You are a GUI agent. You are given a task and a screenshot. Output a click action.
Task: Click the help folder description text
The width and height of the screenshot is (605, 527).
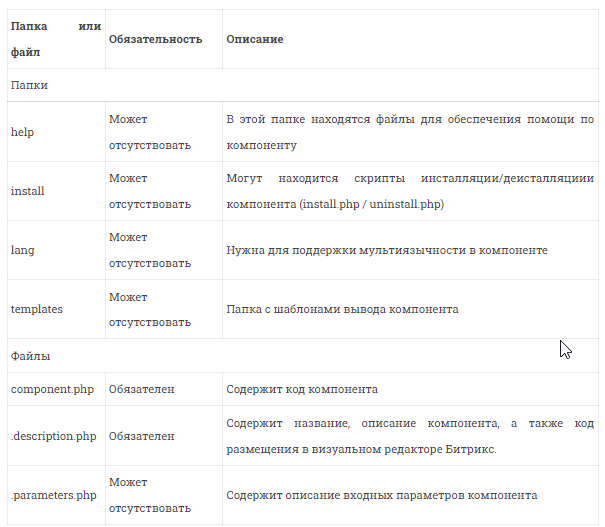[x=410, y=132]
